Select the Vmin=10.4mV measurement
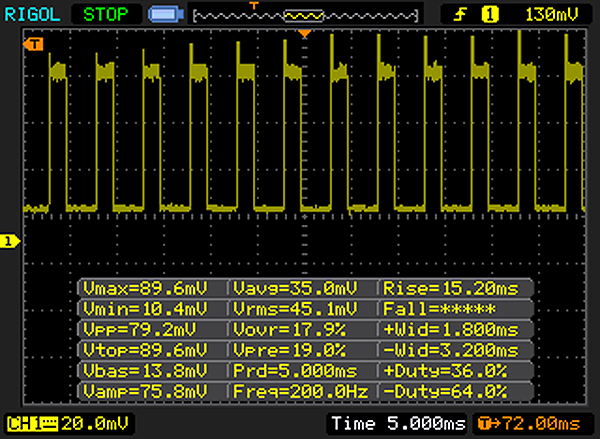Screen dimensions: 600x439 coord(145,309)
